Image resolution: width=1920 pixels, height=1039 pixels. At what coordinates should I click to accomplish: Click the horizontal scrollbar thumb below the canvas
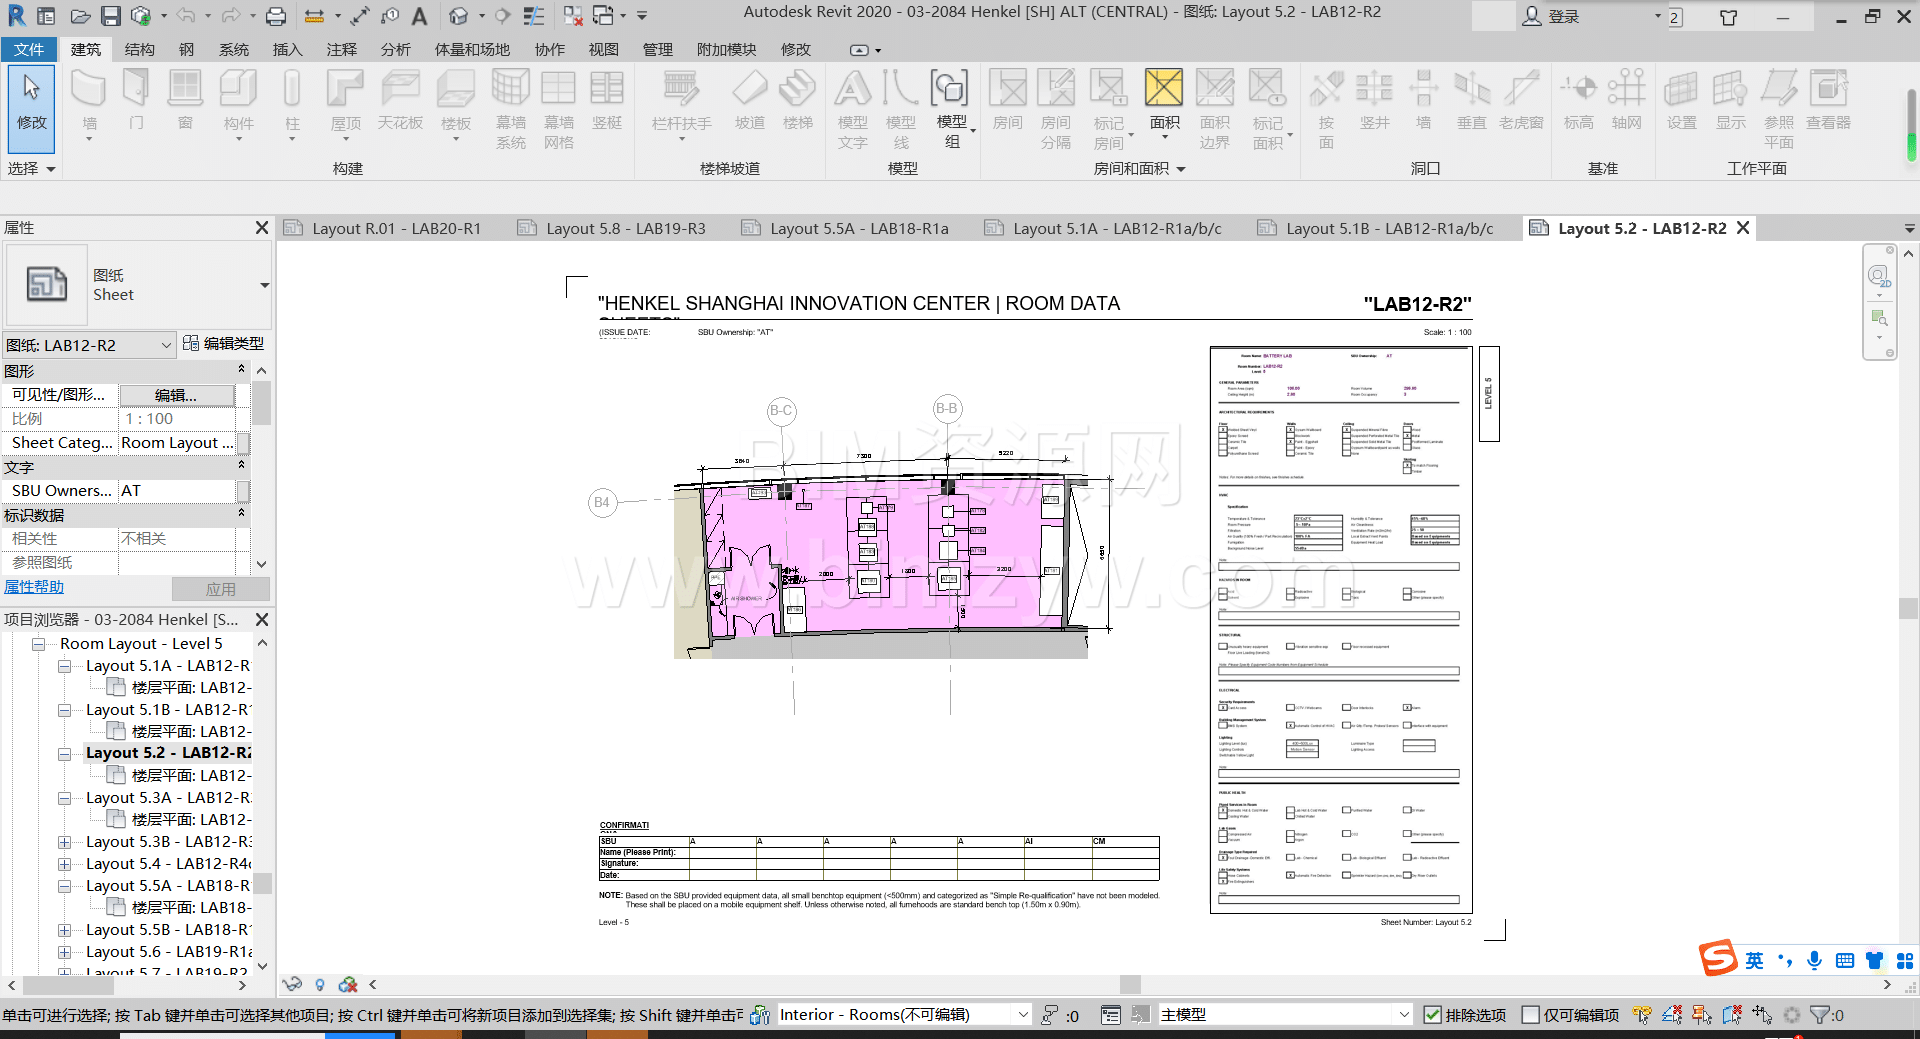point(1130,985)
